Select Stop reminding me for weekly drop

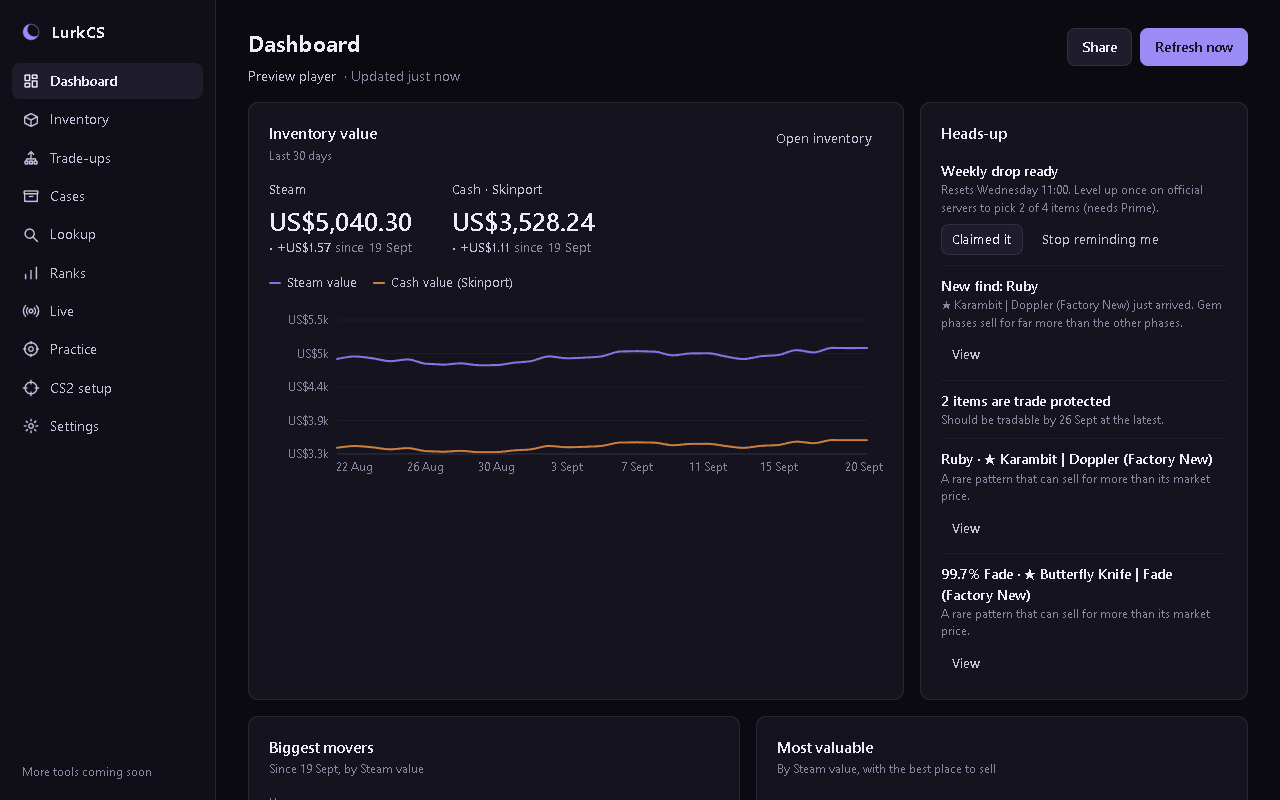click(x=1100, y=240)
